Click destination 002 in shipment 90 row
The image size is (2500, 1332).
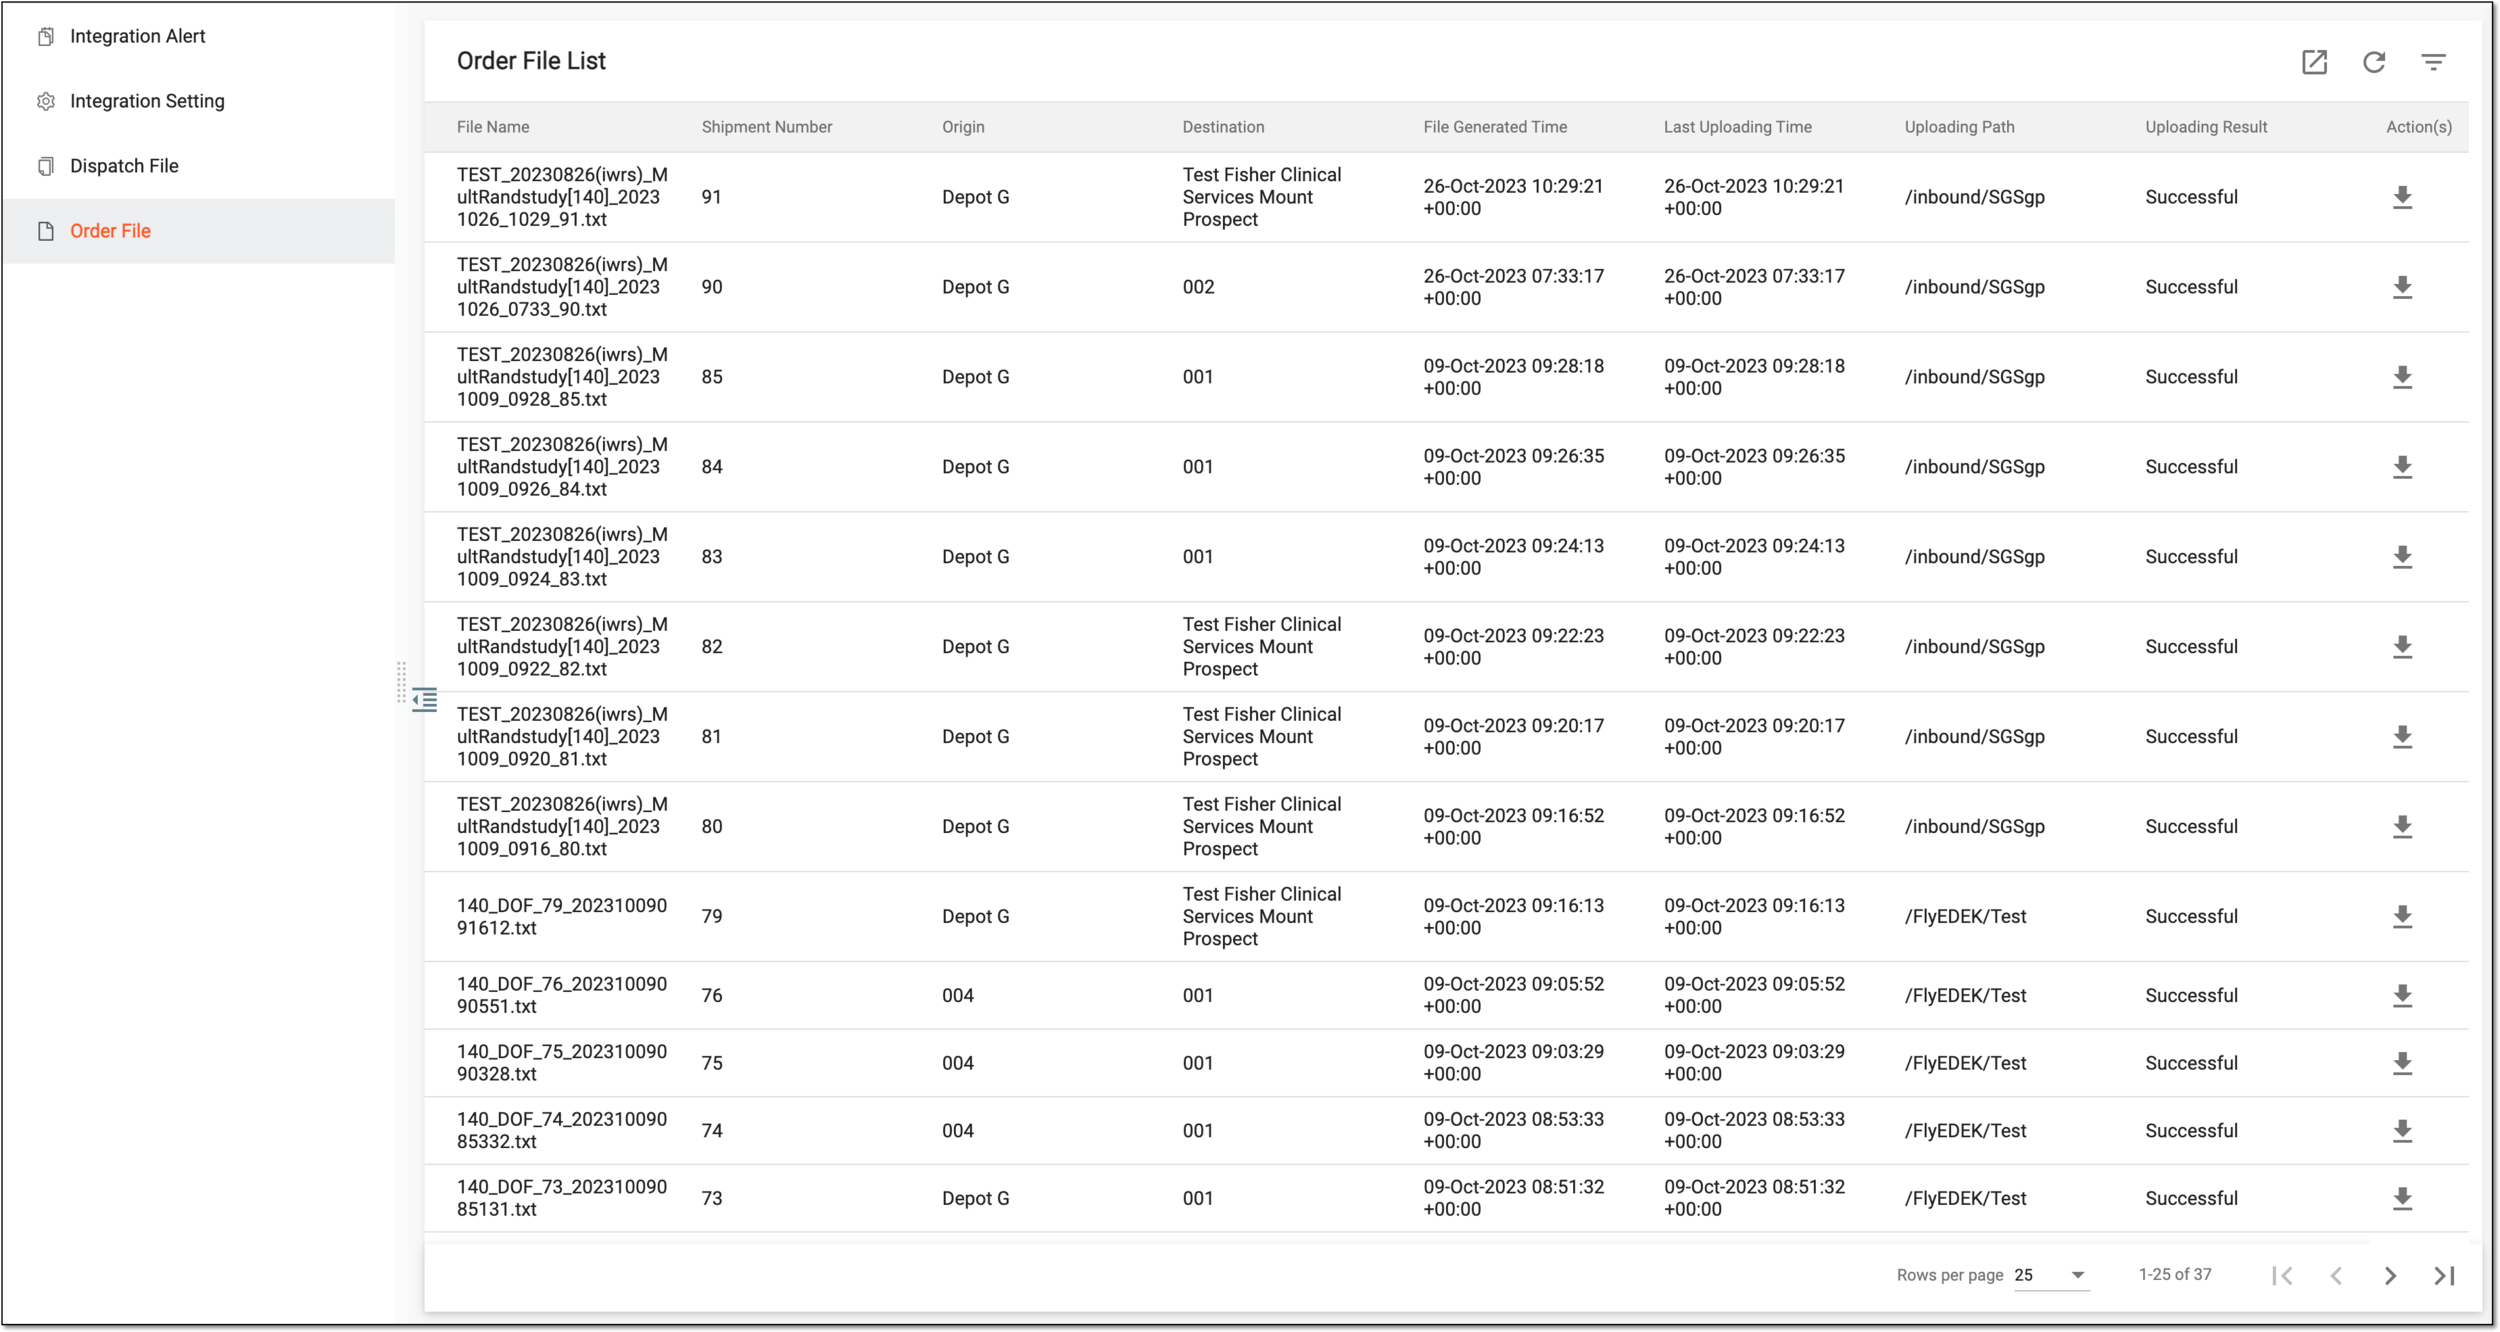coord(1198,287)
